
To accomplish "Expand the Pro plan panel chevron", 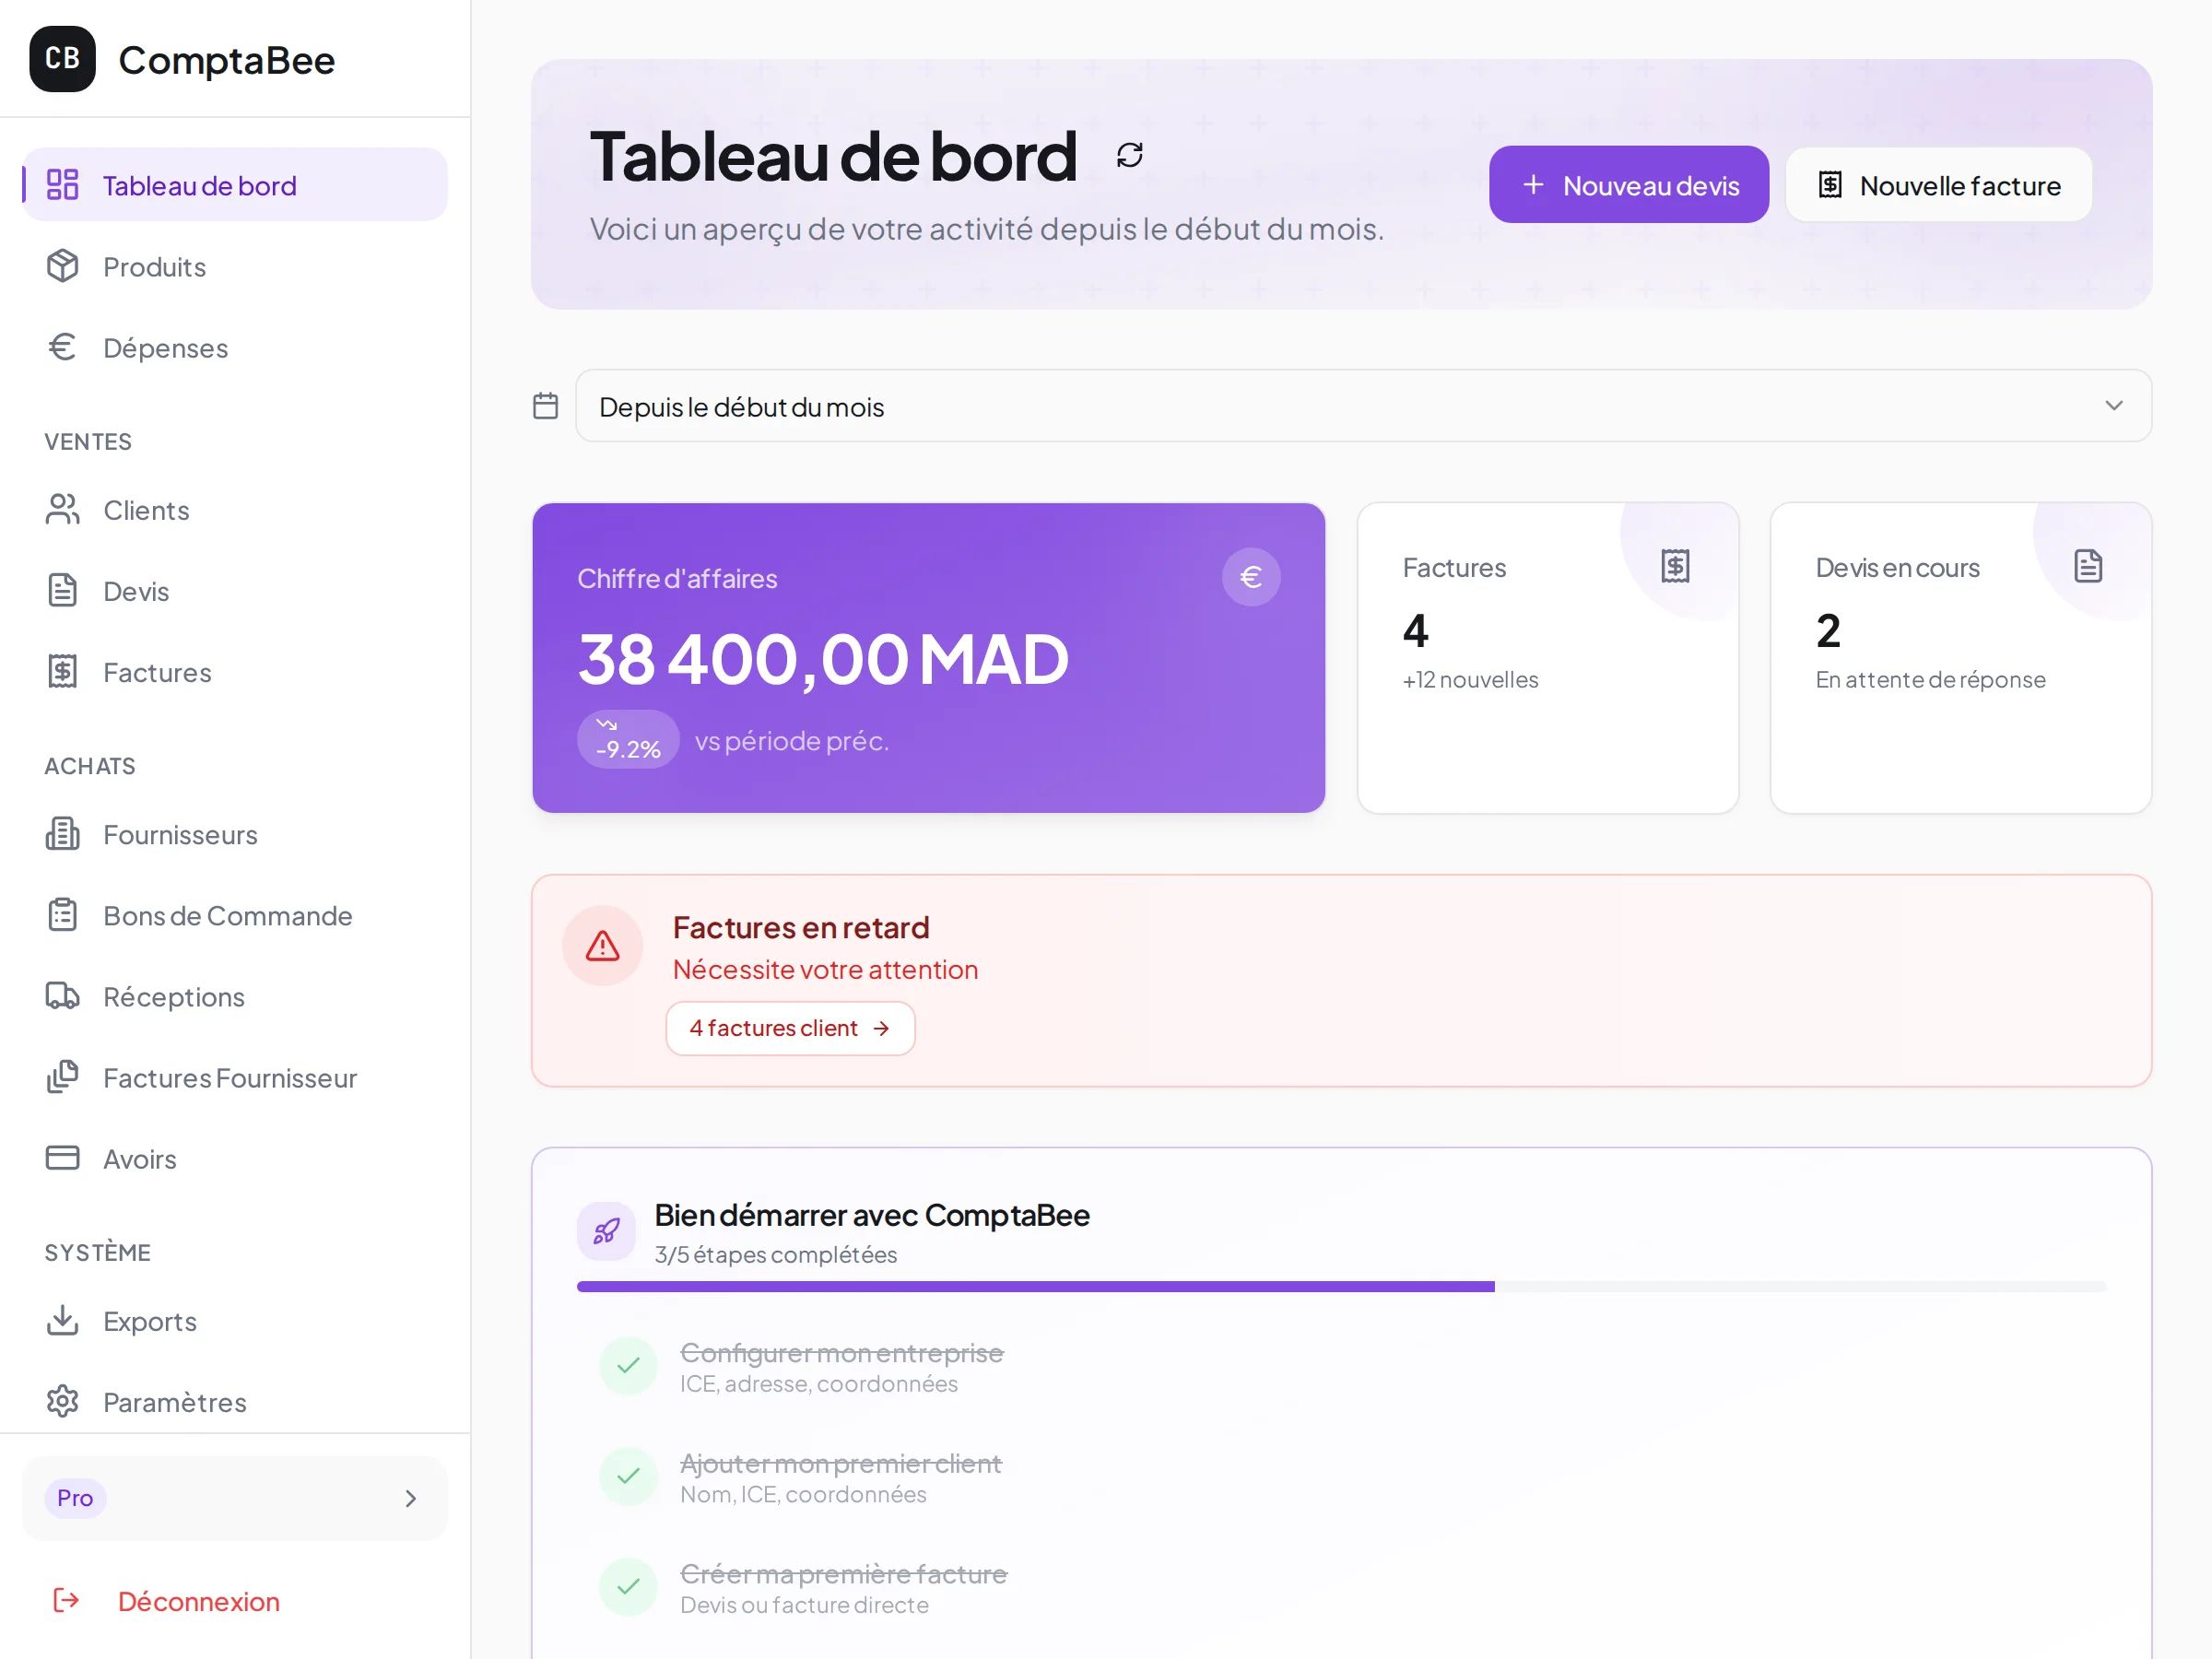I will point(410,1498).
